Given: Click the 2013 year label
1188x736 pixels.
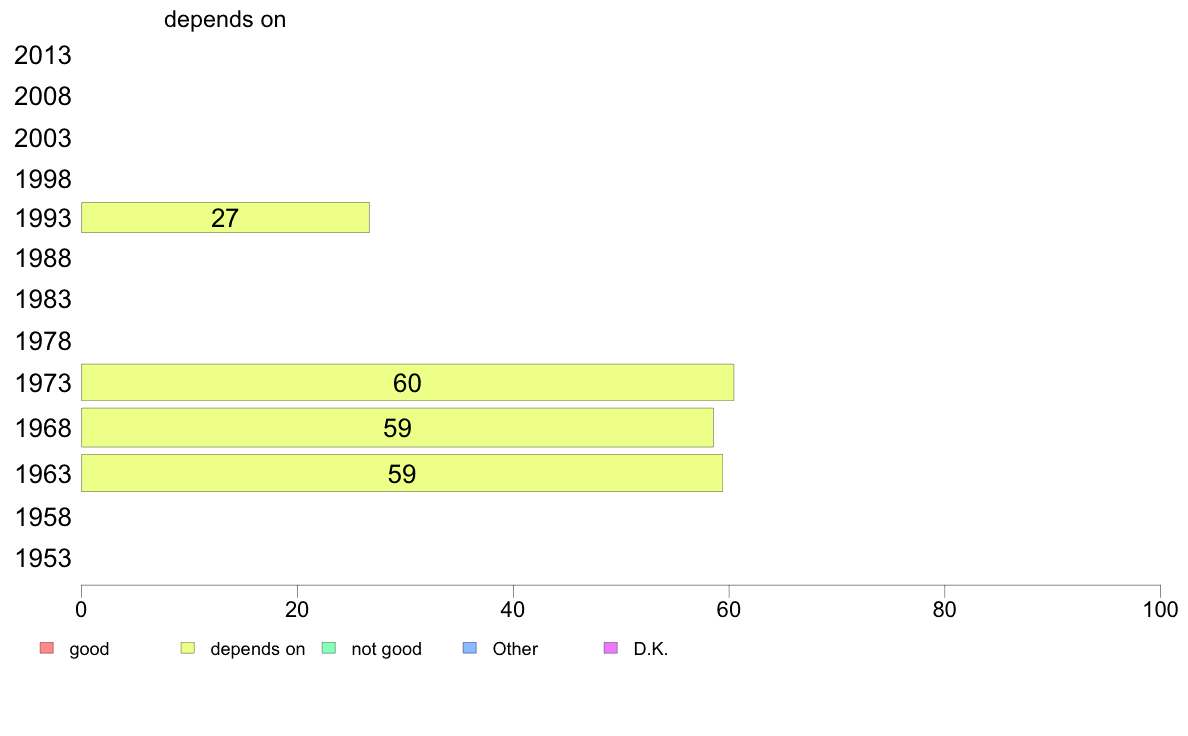Looking at the screenshot, I should pyautogui.click(x=43, y=55).
